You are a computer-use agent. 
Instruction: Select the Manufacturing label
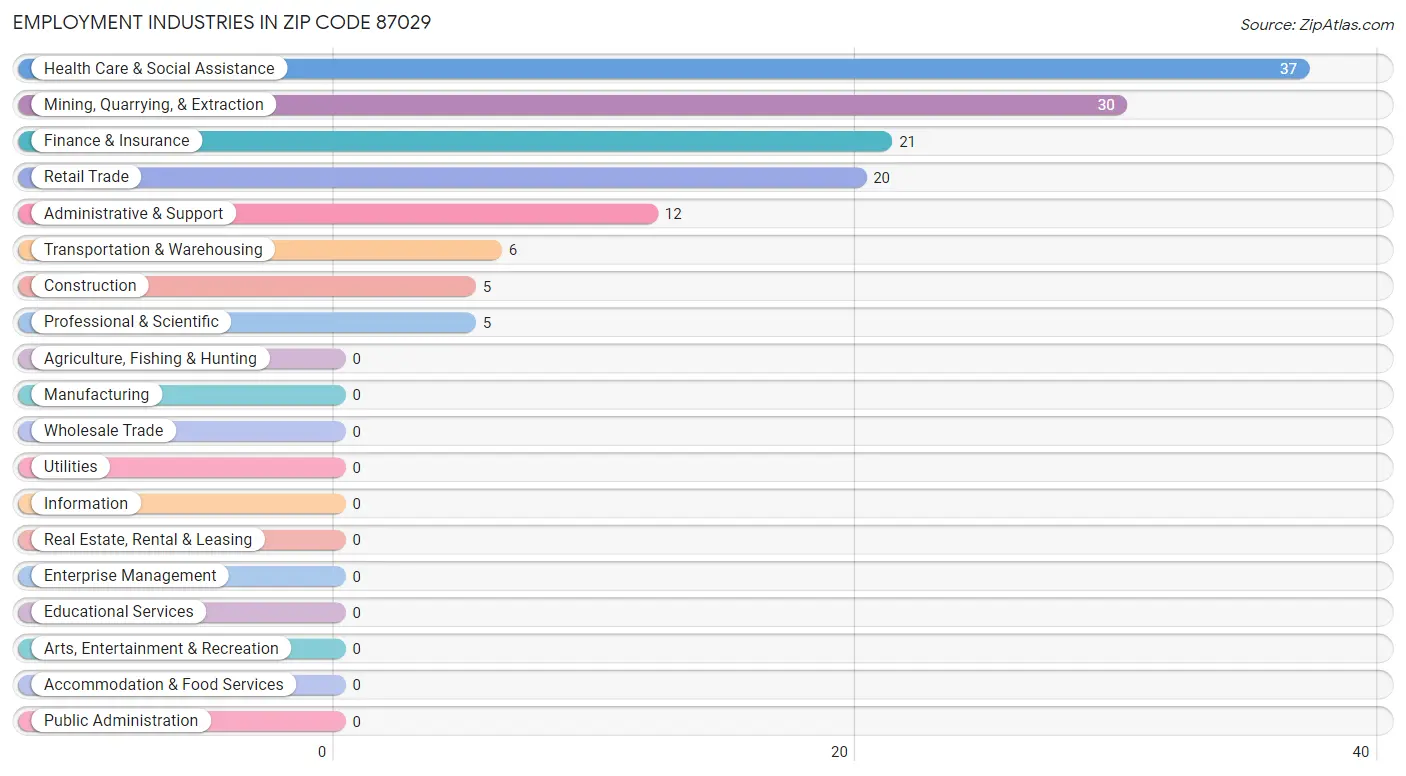tap(96, 395)
